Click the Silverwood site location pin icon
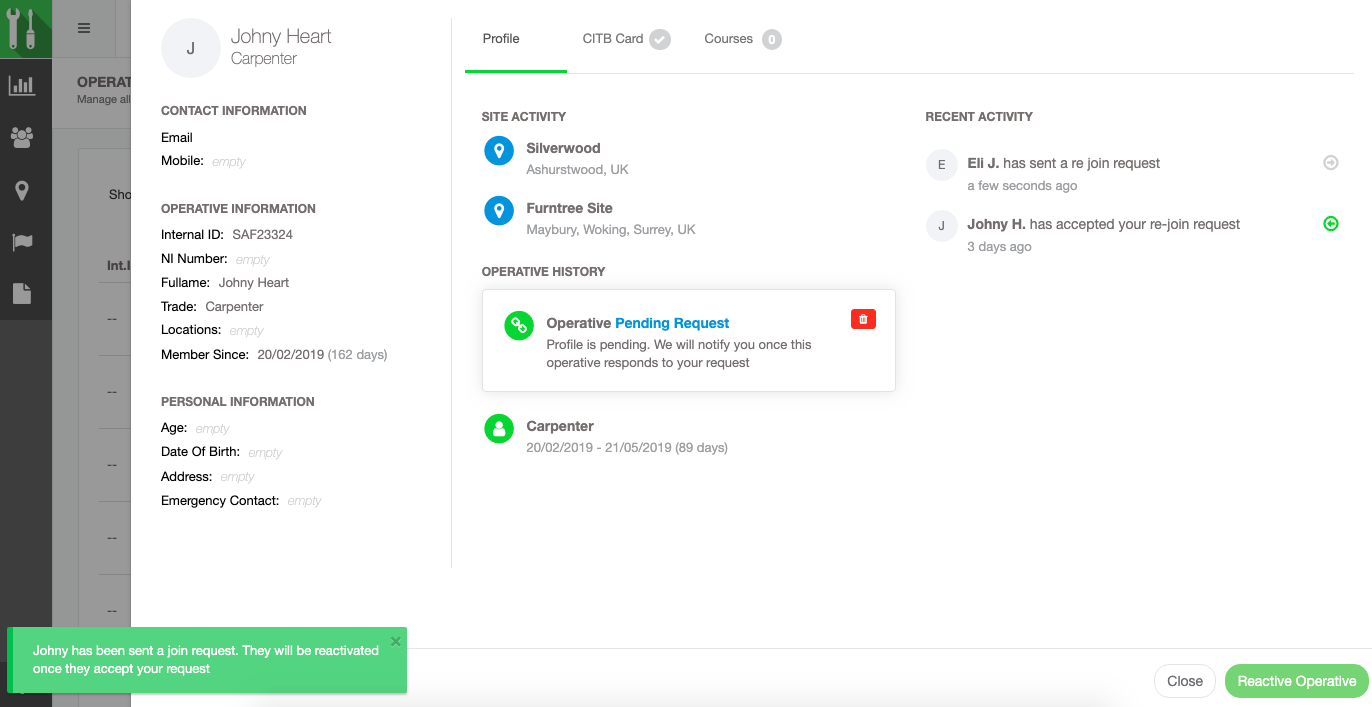Screen dimensions: 1372x707 tap(498, 151)
